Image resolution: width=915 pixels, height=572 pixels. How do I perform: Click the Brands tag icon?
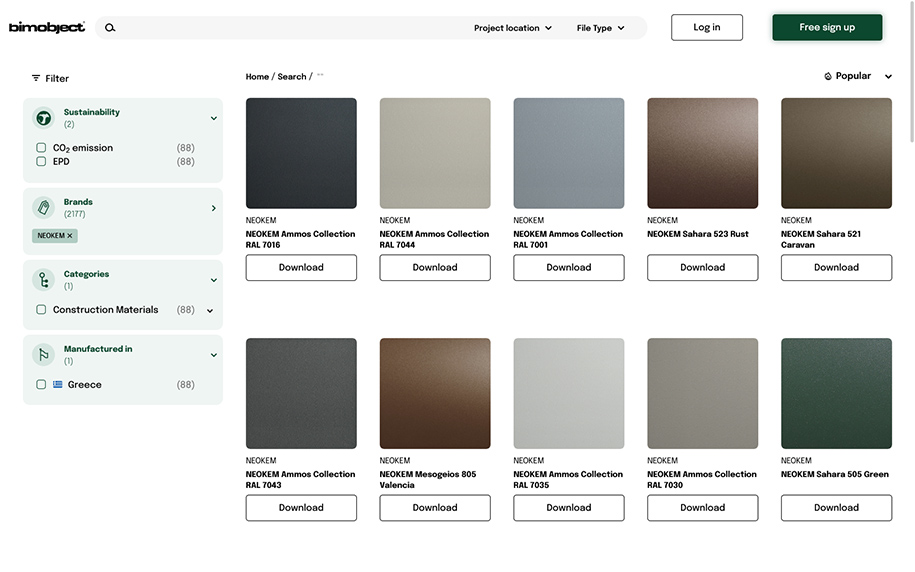coord(43,208)
